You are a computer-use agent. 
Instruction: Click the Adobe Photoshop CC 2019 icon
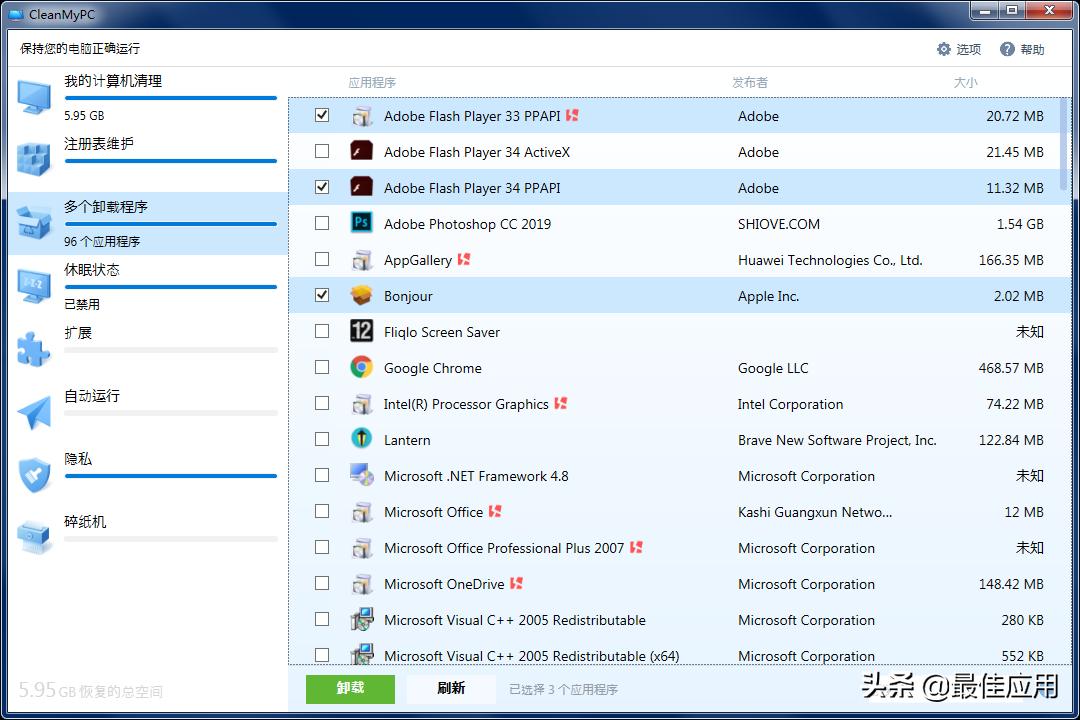361,224
